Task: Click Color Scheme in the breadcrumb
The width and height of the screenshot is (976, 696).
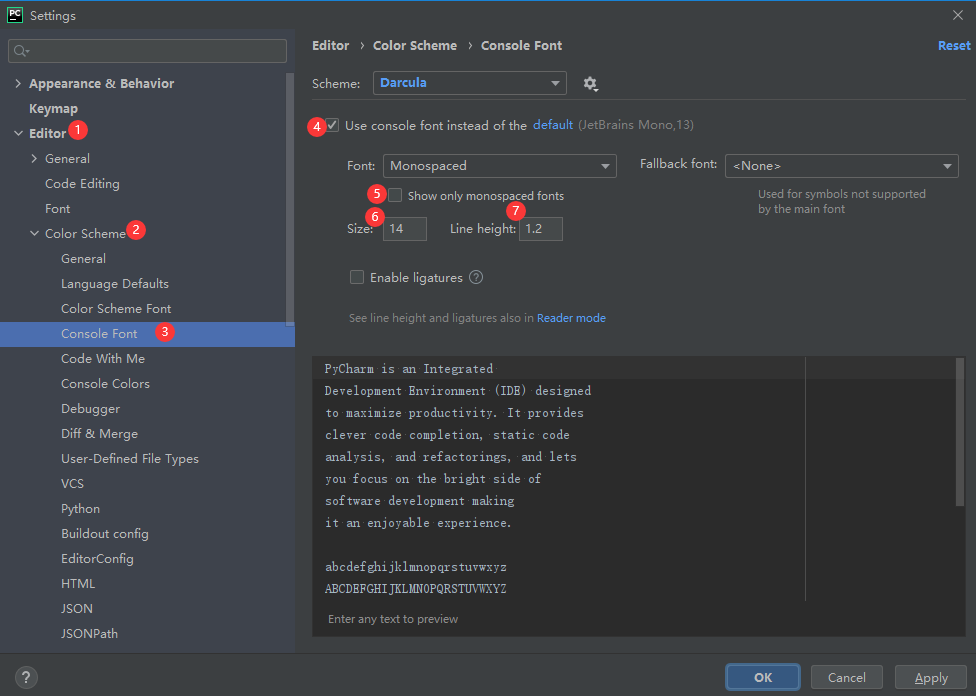Action: pos(415,45)
